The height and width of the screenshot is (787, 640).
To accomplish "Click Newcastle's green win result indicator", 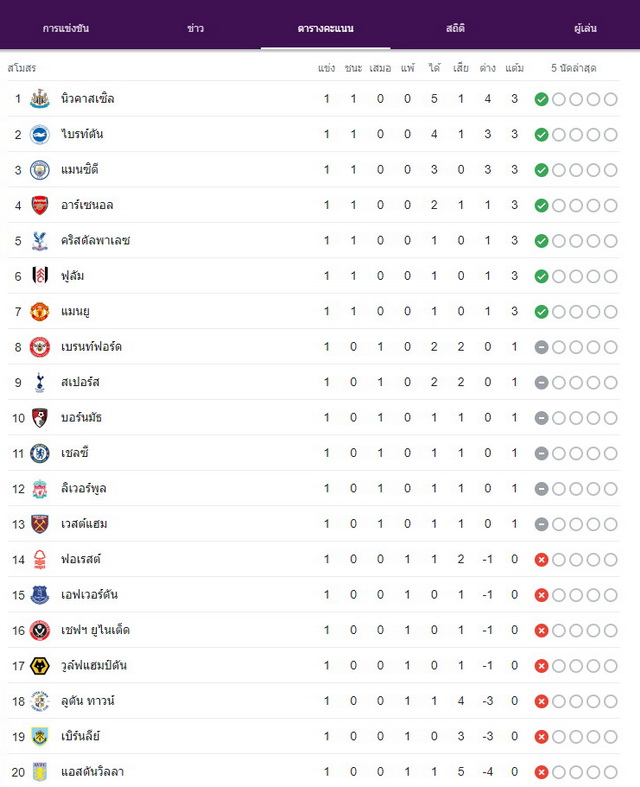I will coord(541,99).
